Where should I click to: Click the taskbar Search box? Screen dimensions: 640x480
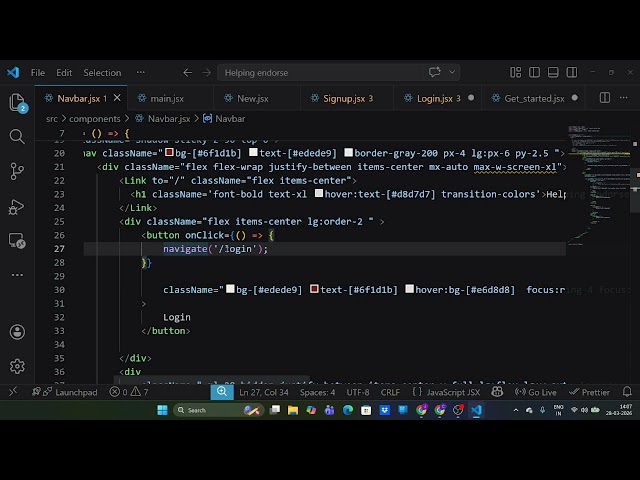[218, 410]
